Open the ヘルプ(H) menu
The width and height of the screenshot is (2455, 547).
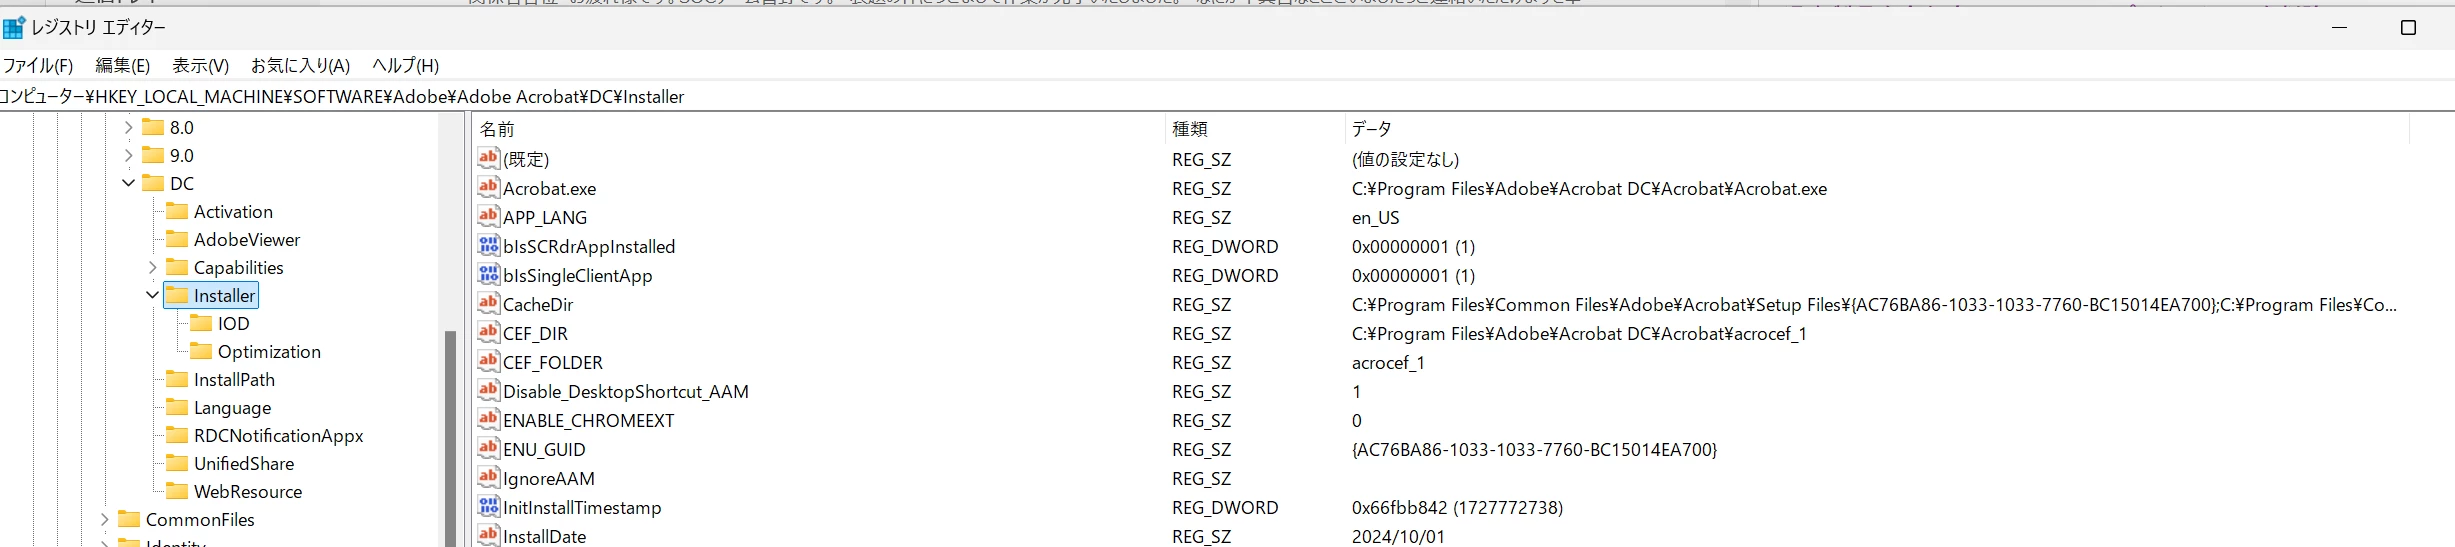coord(405,65)
